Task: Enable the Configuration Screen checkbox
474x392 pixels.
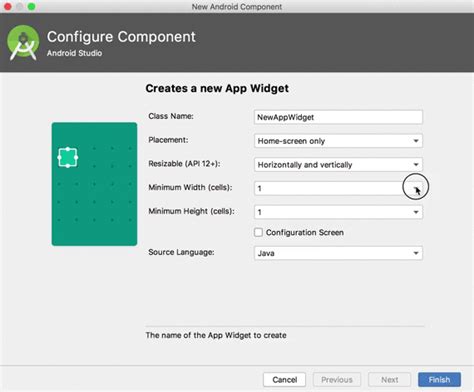Action: coord(258,232)
